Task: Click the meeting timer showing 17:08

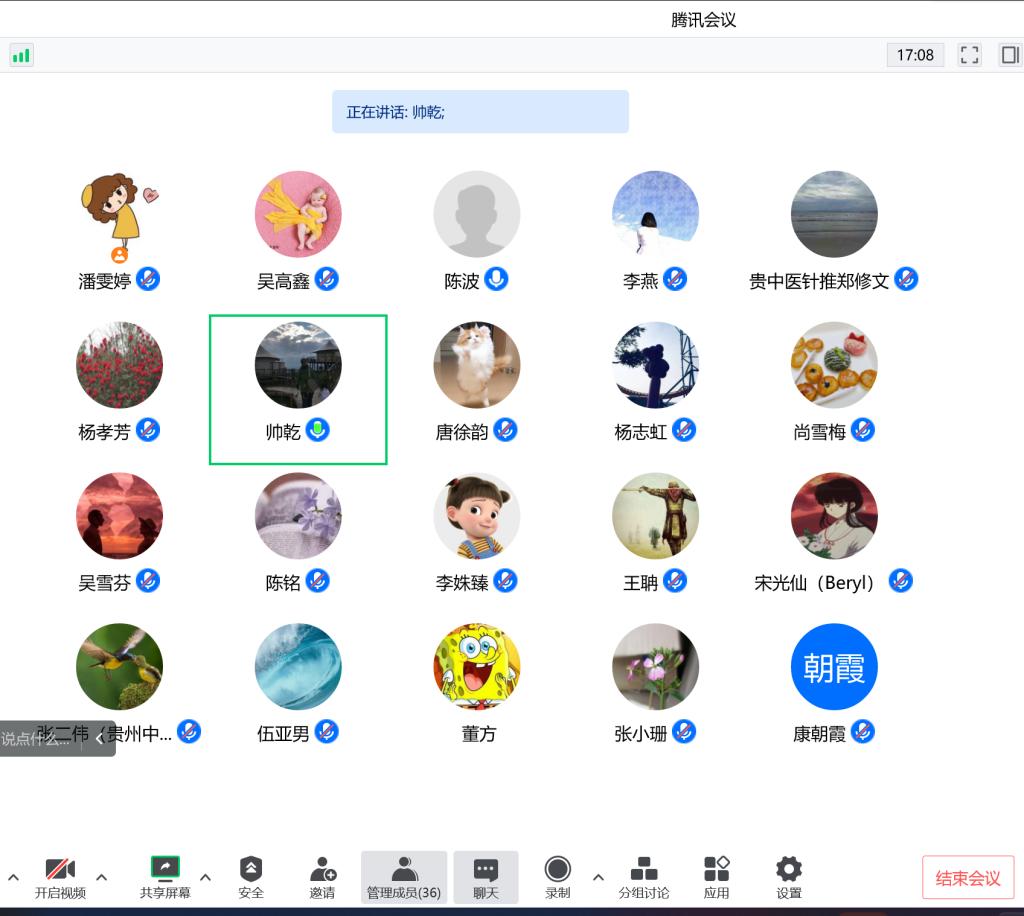Action: [915, 55]
